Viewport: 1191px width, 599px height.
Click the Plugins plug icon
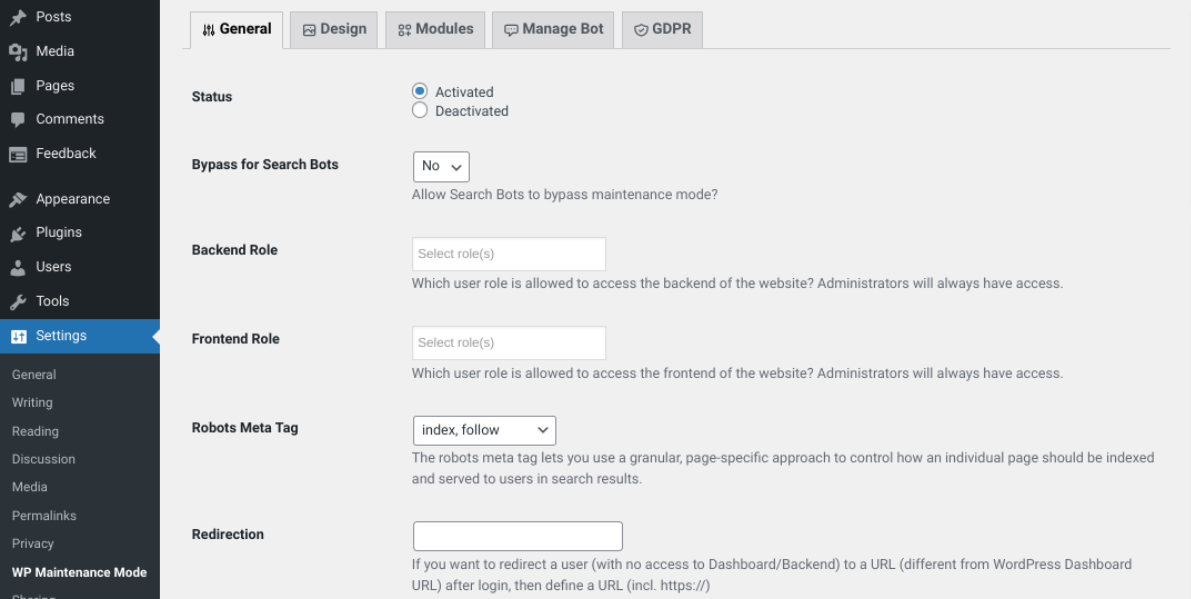point(18,233)
